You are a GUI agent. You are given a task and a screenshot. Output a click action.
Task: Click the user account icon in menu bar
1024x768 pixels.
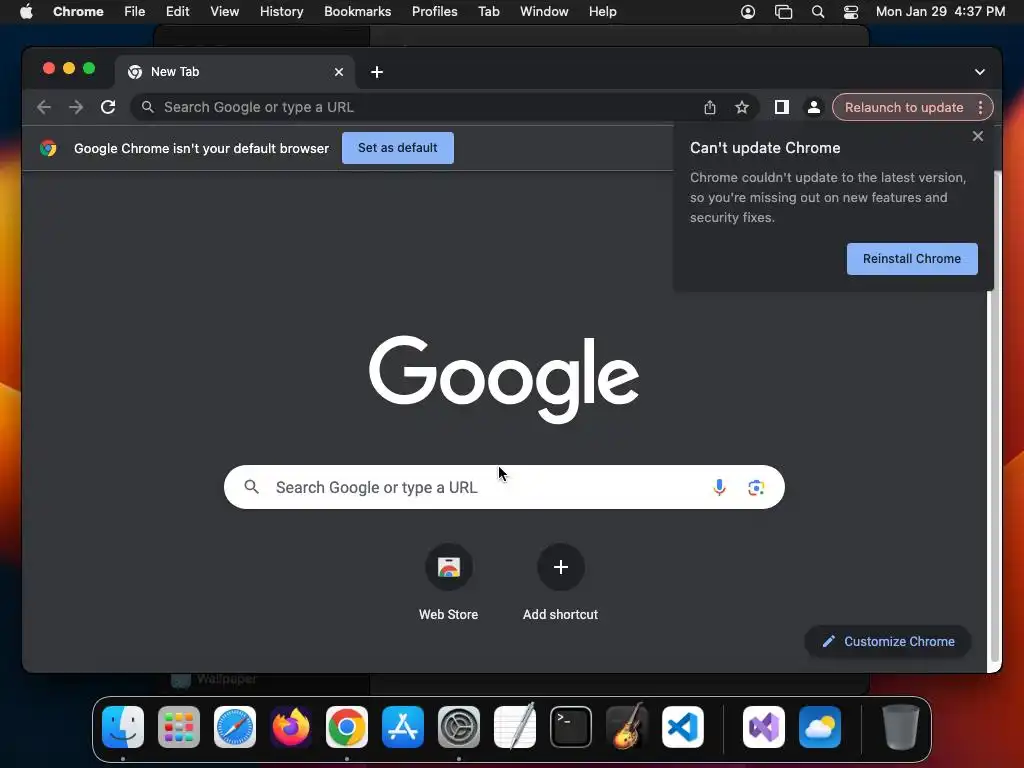pos(748,12)
